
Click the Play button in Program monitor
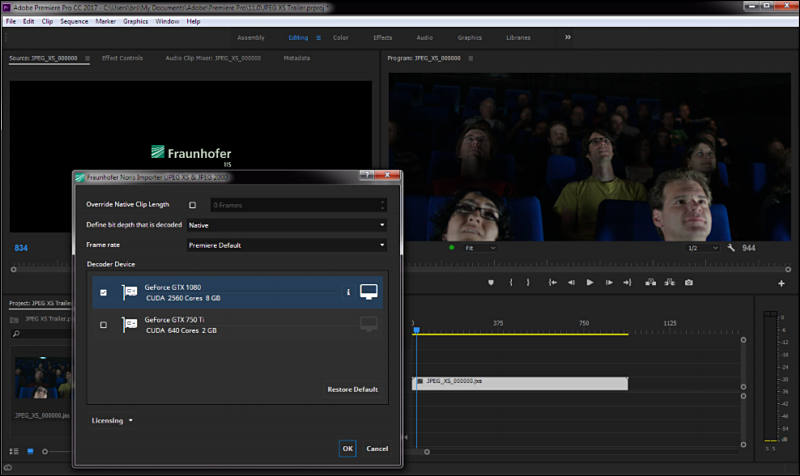click(x=590, y=282)
